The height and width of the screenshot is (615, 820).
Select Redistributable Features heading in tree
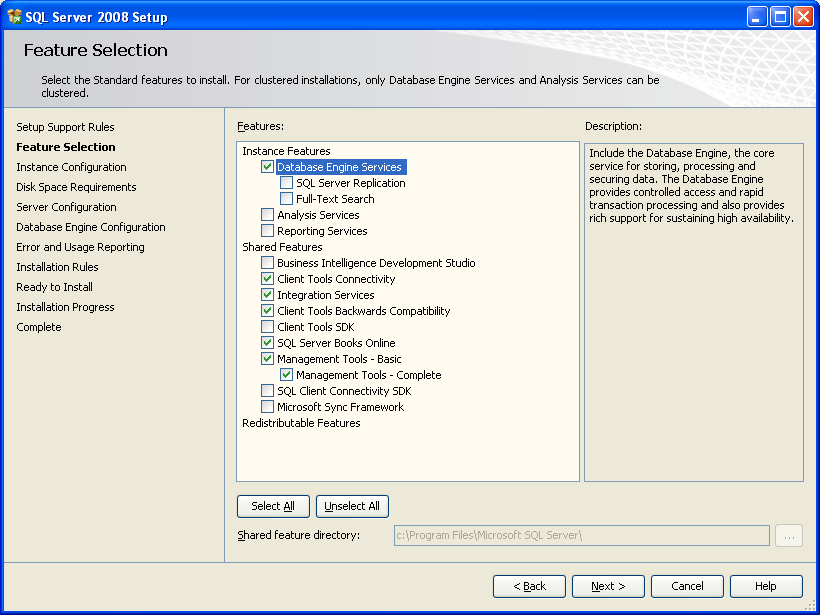[301, 423]
